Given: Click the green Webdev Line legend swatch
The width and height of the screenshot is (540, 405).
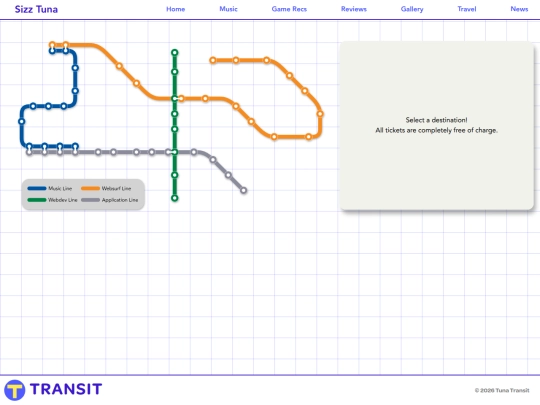Looking at the screenshot, I should [37, 200].
